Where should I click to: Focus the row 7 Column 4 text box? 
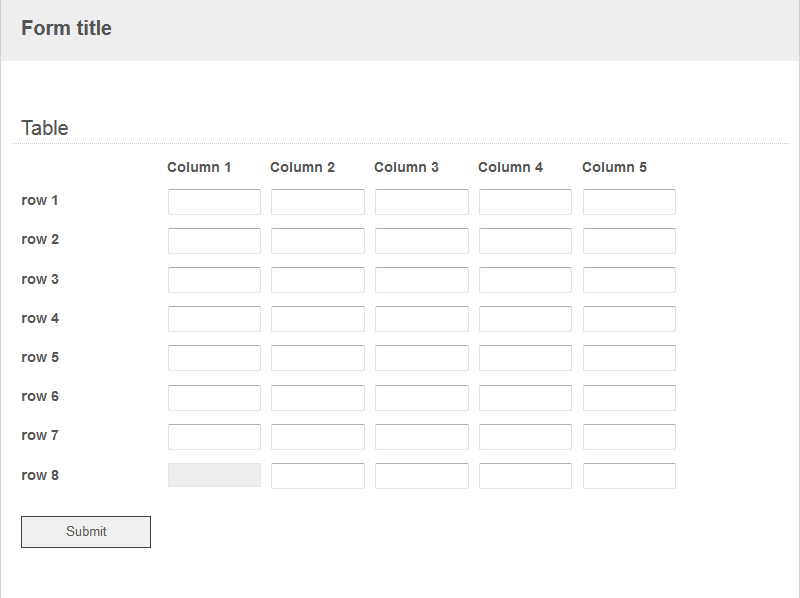coord(526,437)
